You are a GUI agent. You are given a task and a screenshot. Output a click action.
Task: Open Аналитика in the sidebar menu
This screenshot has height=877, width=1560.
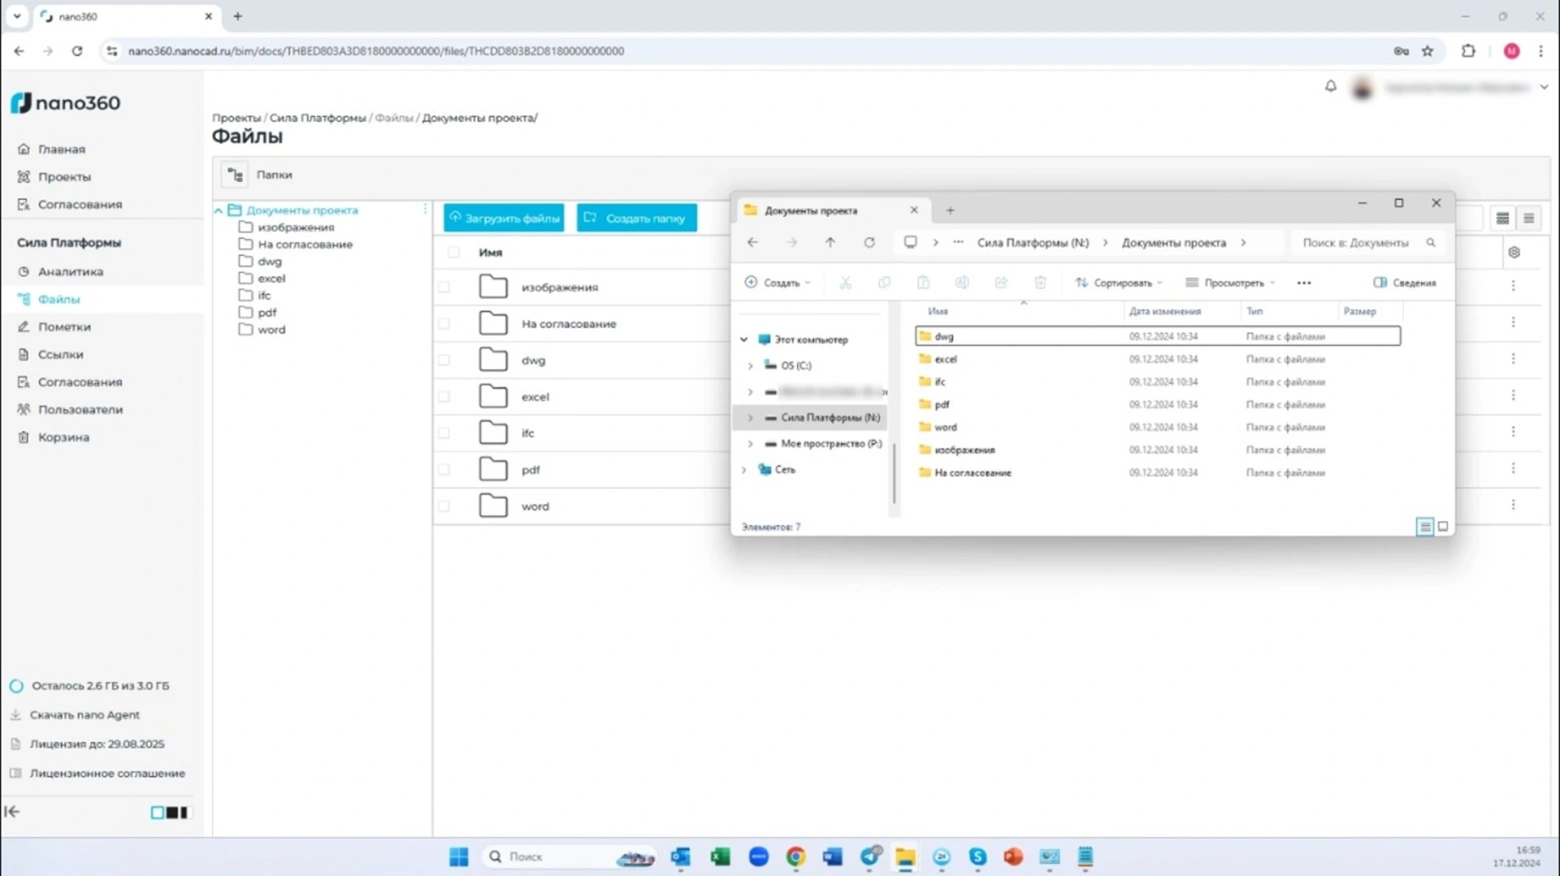click(x=70, y=272)
